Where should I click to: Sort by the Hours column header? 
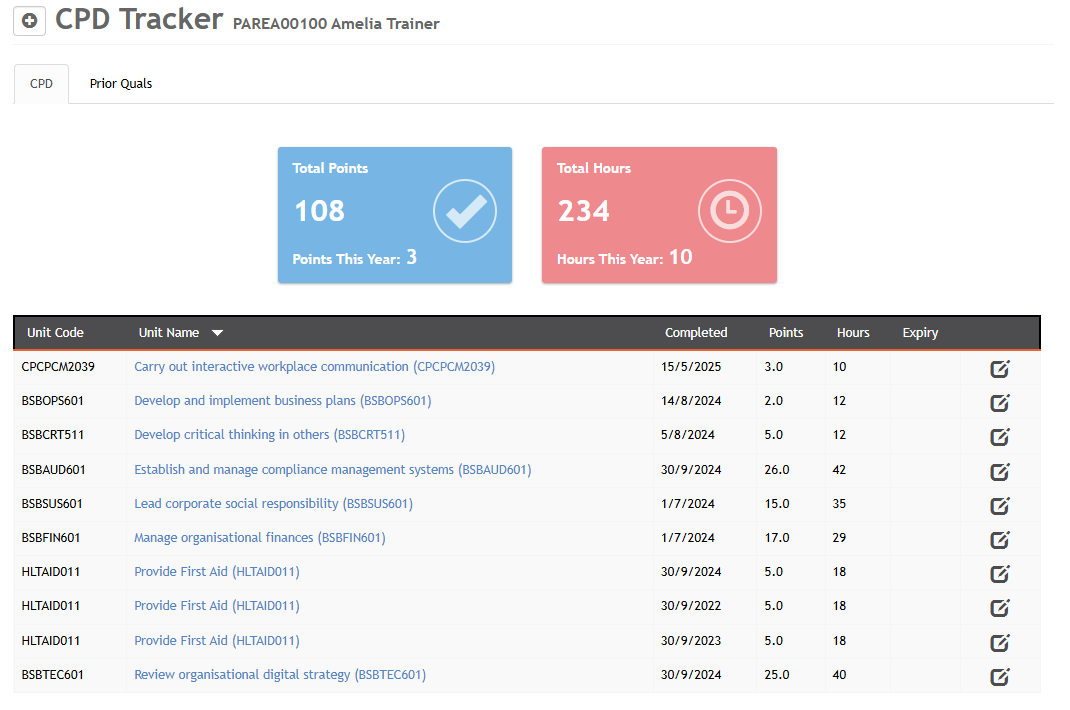(853, 332)
